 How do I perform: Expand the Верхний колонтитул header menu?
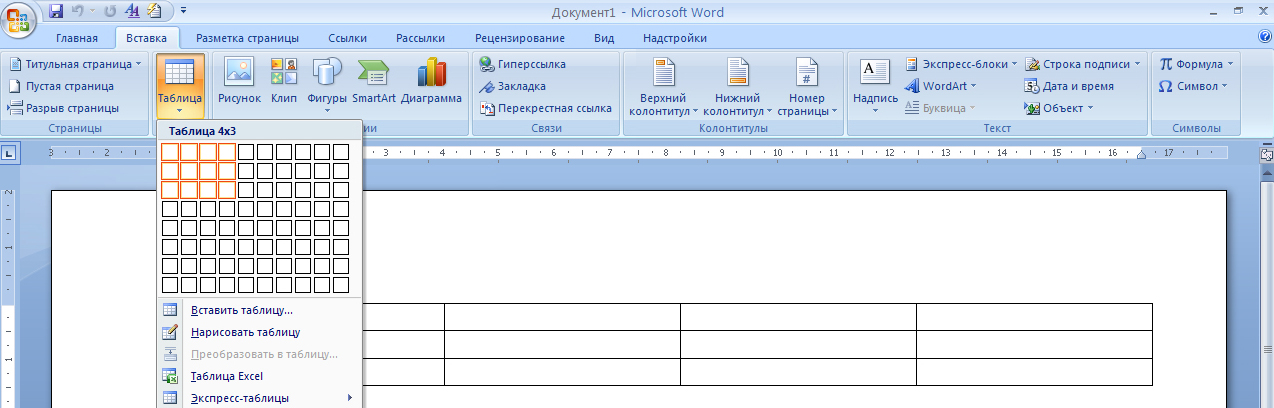click(x=665, y=86)
